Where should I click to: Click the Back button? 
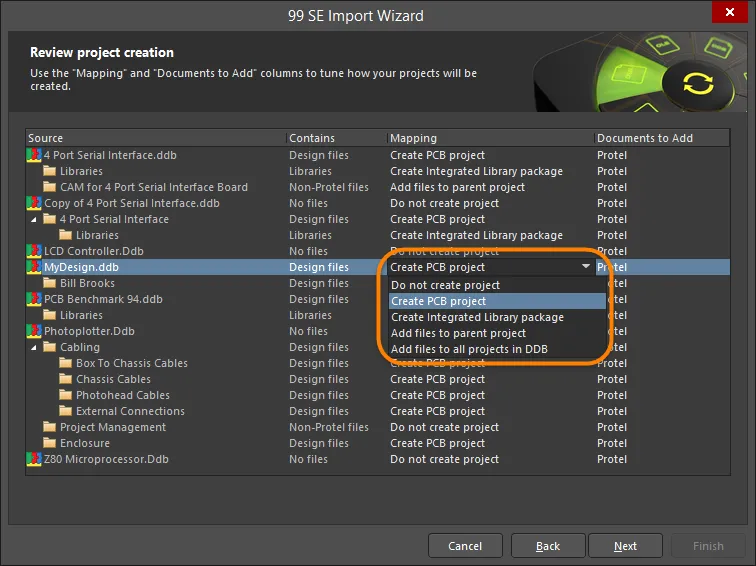coord(548,546)
